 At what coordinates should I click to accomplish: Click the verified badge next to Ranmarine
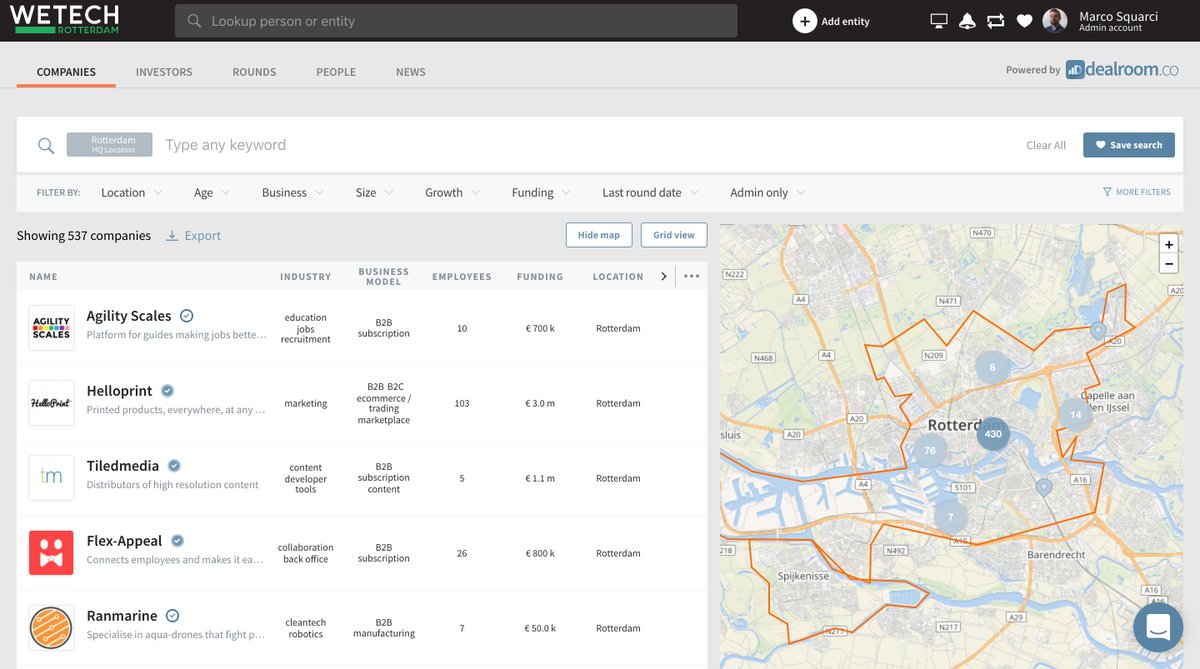click(x=172, y=616)
